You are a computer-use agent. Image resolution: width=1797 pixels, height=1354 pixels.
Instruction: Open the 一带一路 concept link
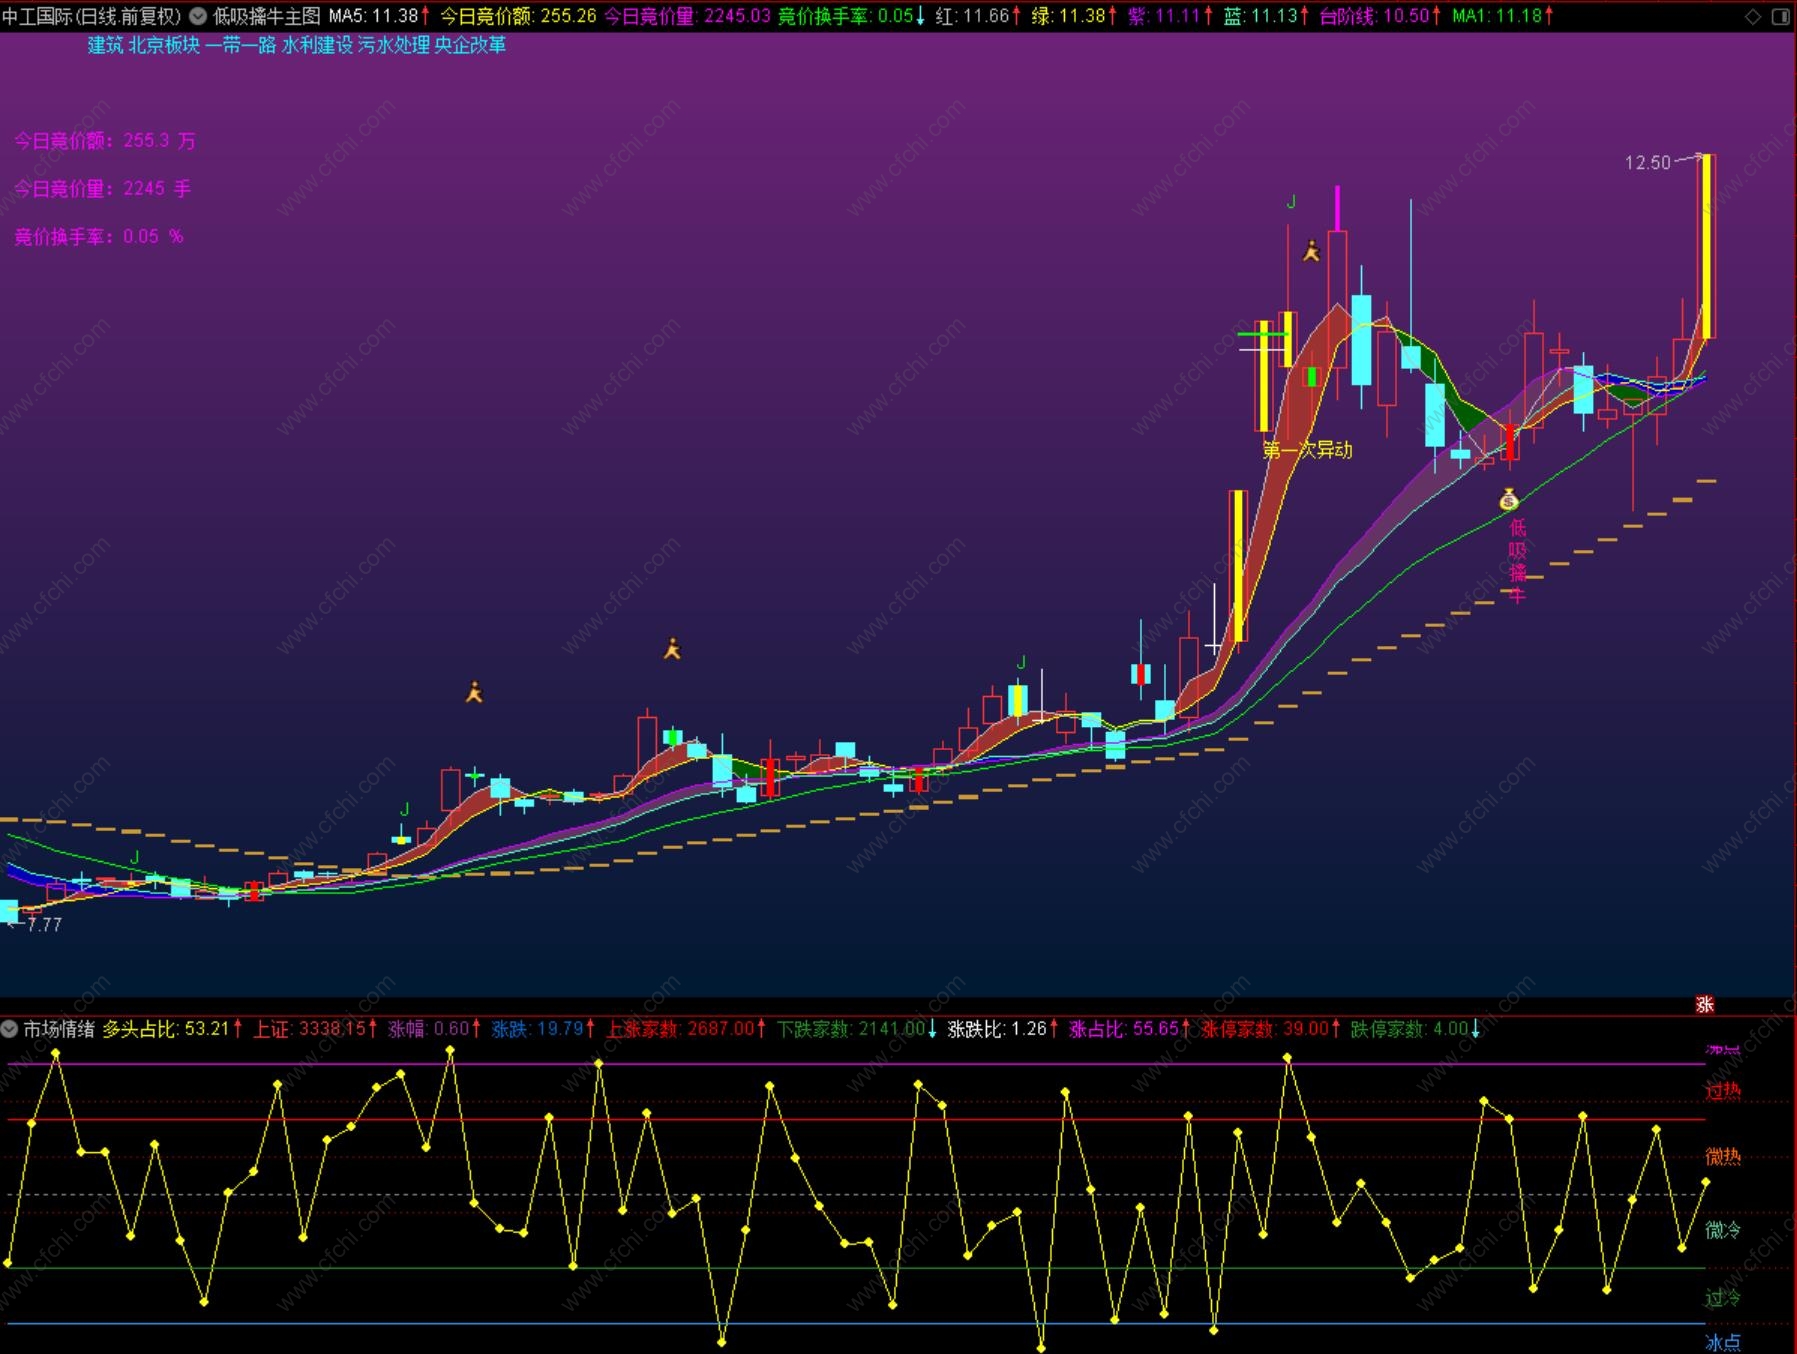(x=240, y=45)
